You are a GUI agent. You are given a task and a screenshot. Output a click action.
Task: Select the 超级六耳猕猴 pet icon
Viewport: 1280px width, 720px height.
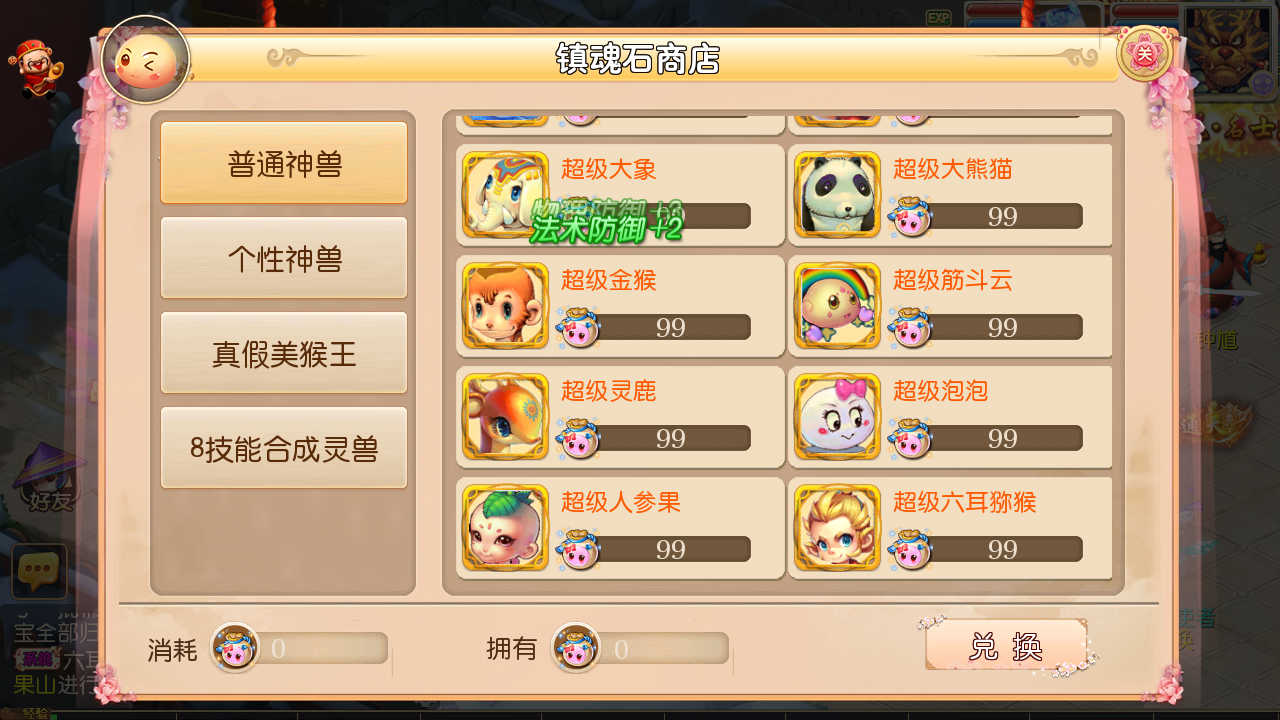click(838, 528)
